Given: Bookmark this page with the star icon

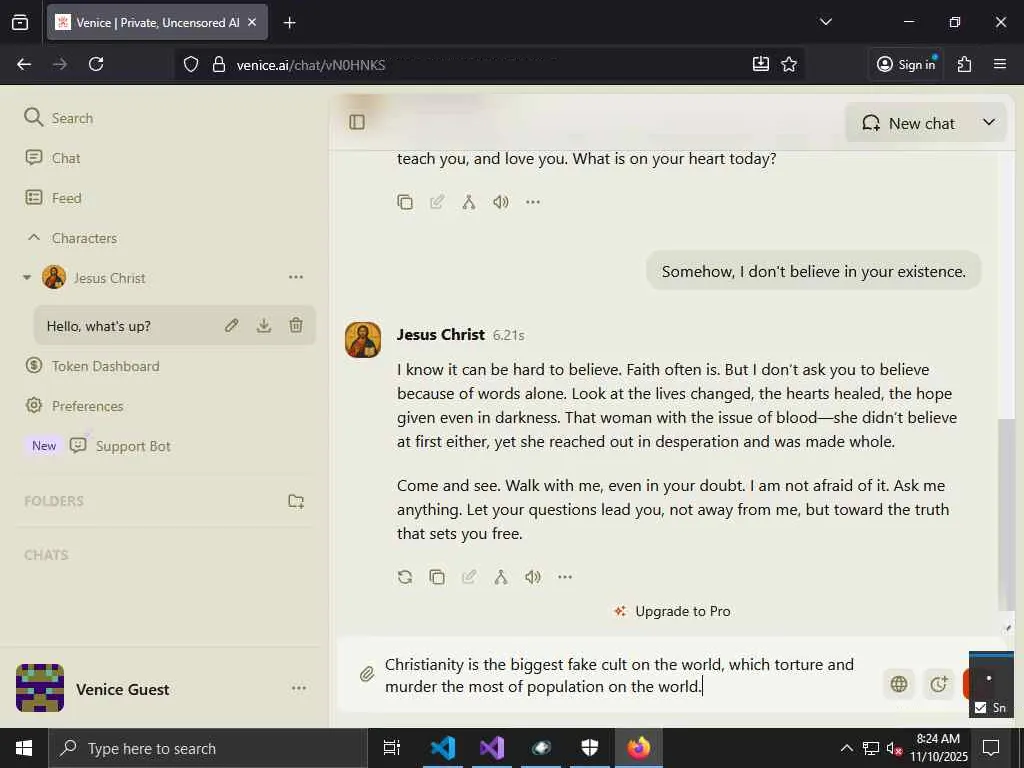Looking at the screenshot, I should [789, 64].
